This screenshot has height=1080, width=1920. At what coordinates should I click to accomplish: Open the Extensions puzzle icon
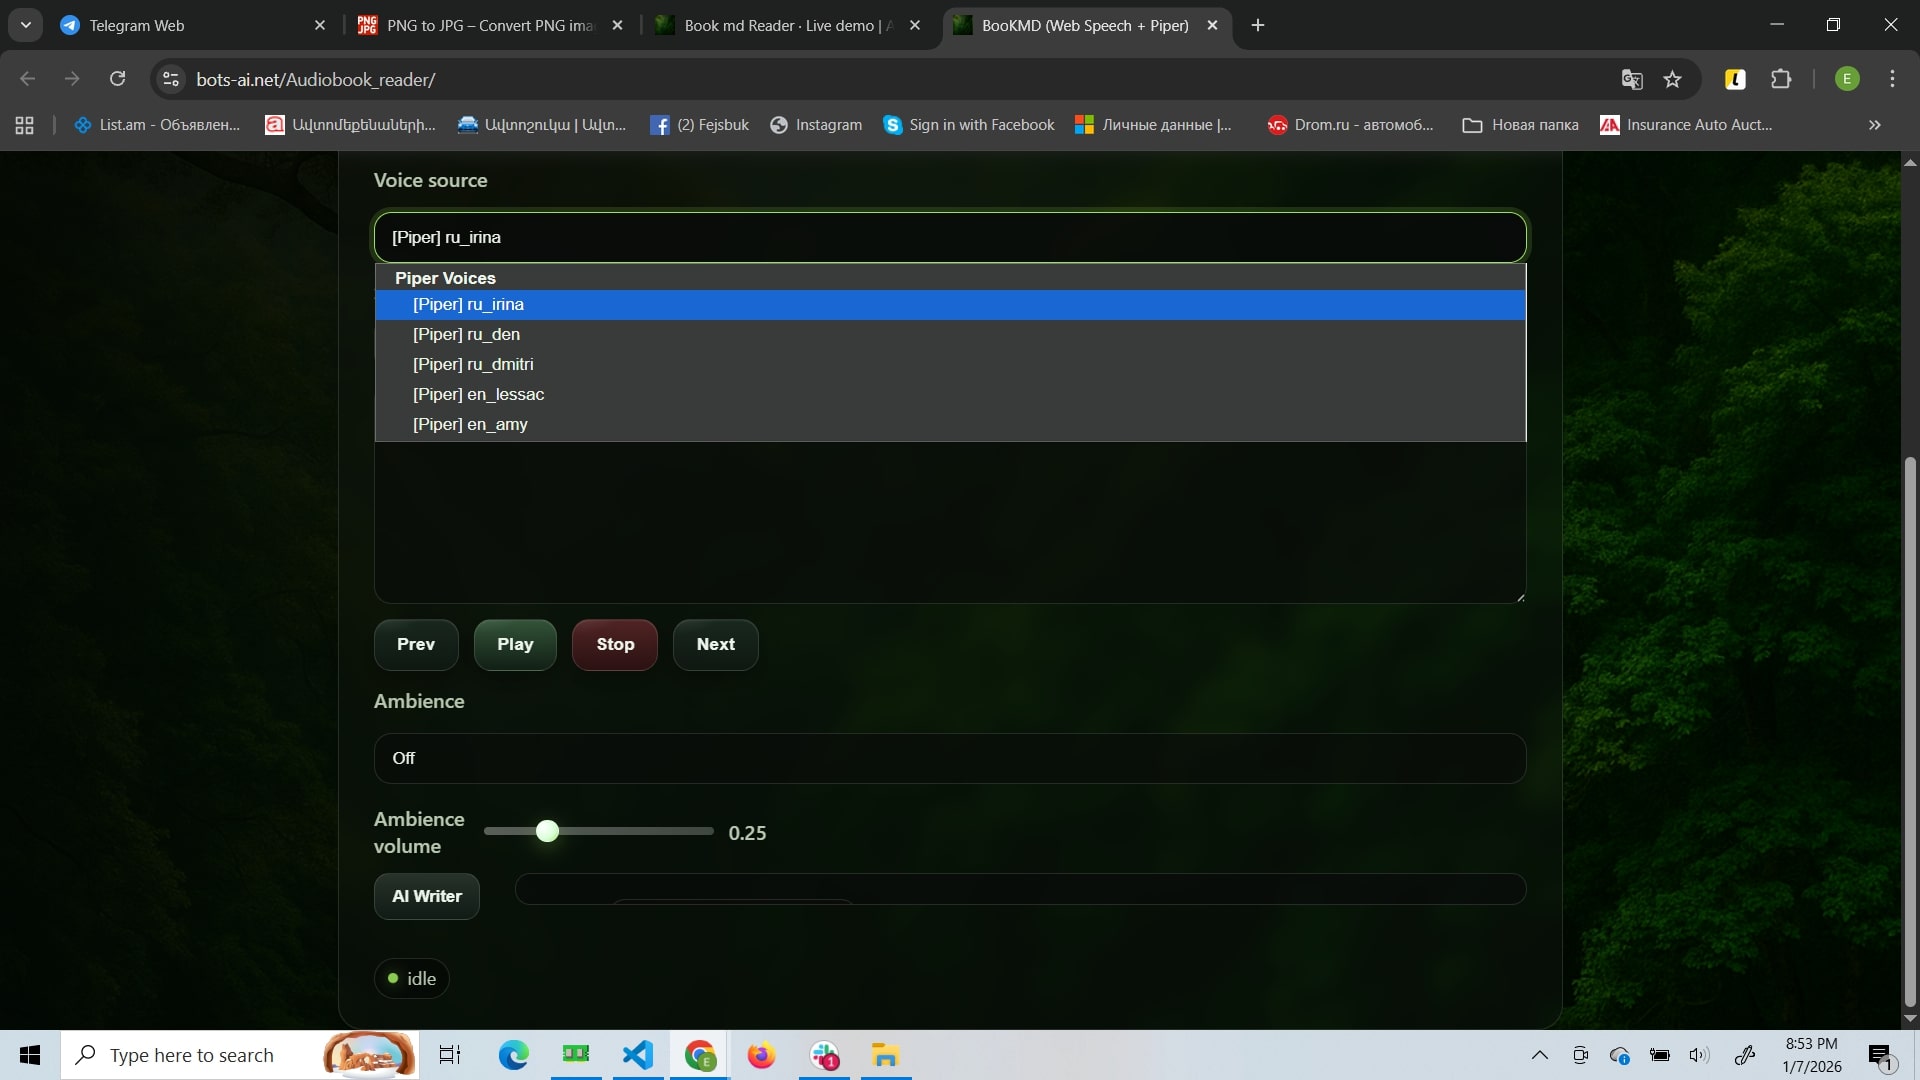pyautogui.click(x=1781, y=80)
